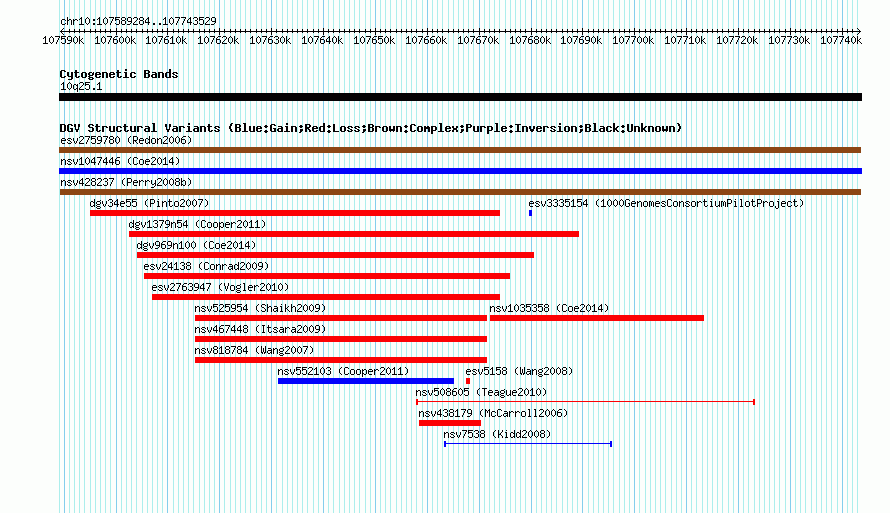Open the esv24138 (Conrad2009) red bar
This screenshot has height=513, width=890.
click(x=326, y=276)
